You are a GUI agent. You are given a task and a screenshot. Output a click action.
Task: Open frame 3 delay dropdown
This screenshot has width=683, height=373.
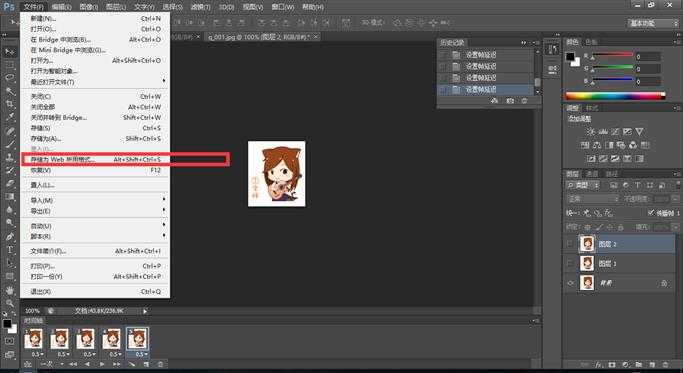click(x=89, y=354)
